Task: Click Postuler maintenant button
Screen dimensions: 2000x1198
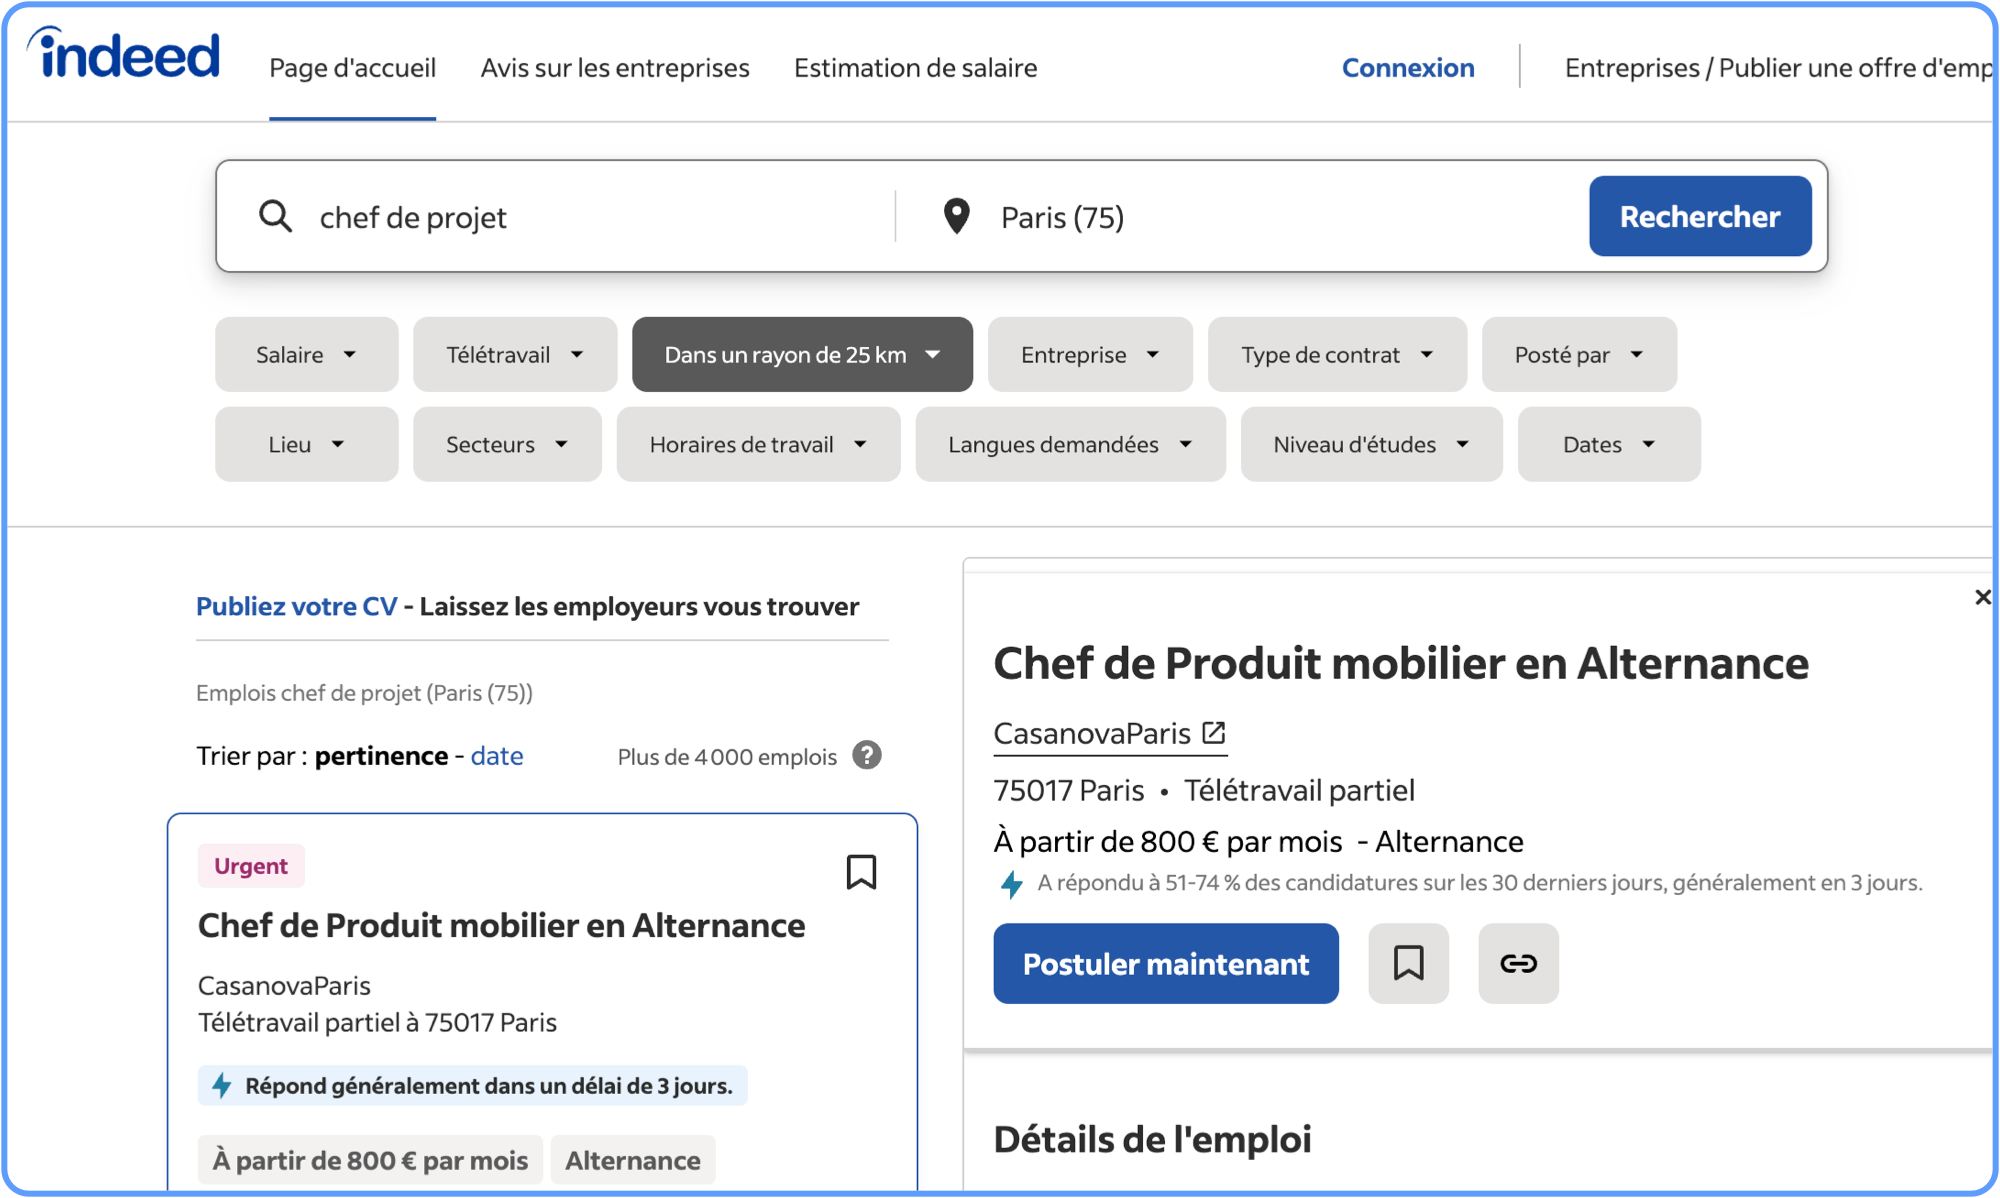Action: tap(1166, 963)
